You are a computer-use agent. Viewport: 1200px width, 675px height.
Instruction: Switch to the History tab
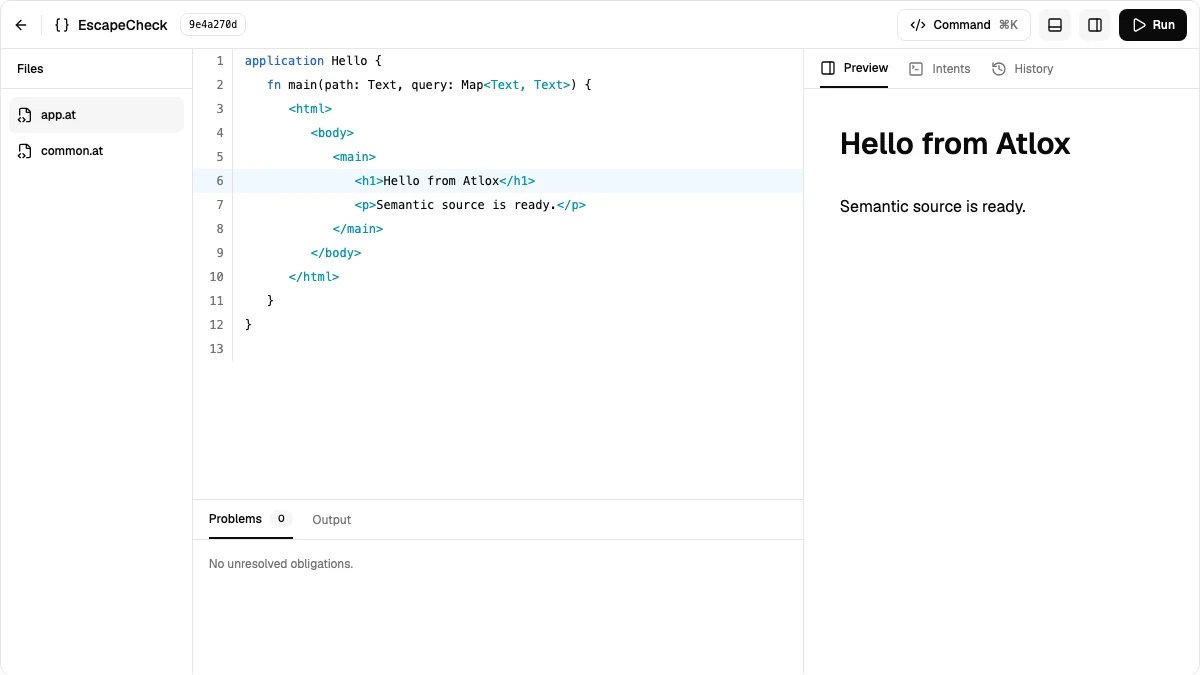[1022, 69]
